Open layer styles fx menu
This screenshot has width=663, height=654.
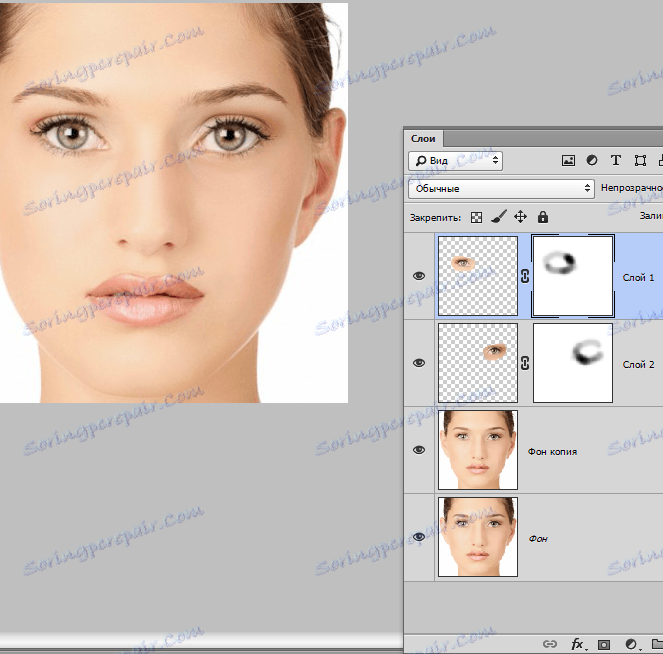point(577,644)
